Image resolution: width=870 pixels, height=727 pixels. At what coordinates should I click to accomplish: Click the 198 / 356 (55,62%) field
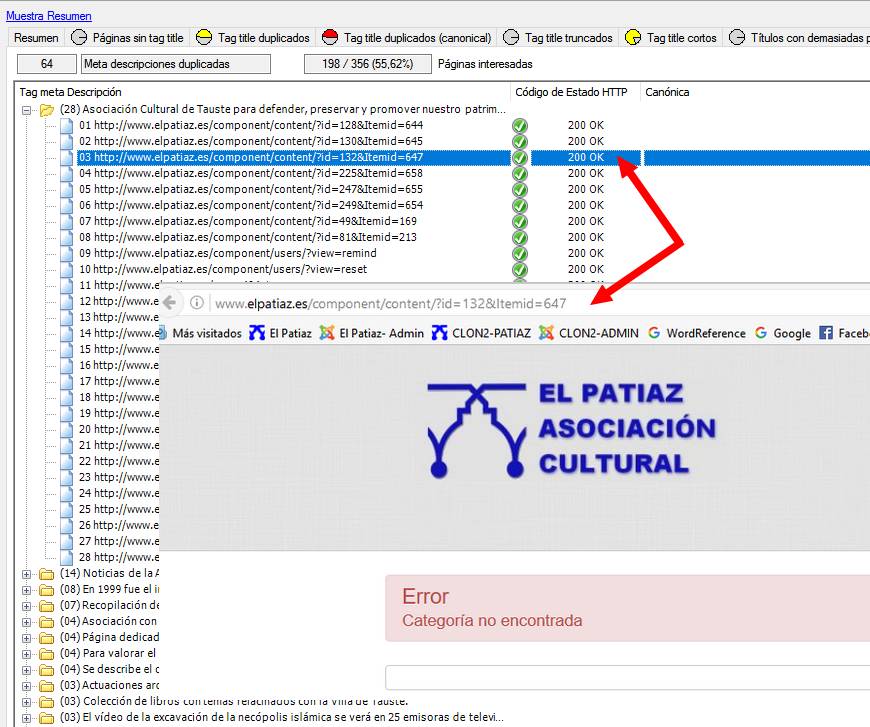[367, 64]
